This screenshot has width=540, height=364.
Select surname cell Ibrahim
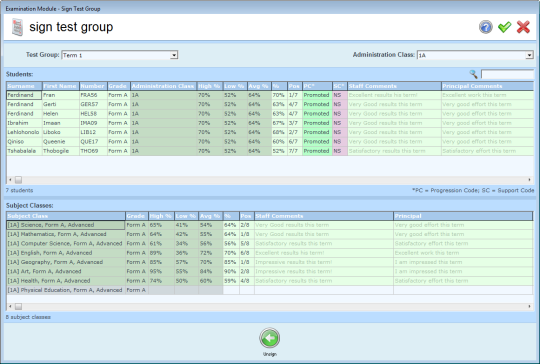pos(24,123)
